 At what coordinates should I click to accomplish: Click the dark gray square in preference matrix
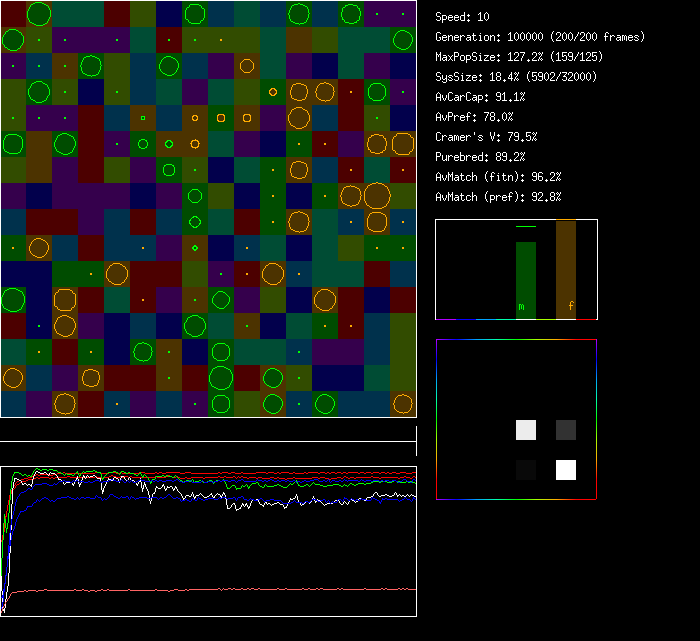pyautogui.click(x=566, y=430)
